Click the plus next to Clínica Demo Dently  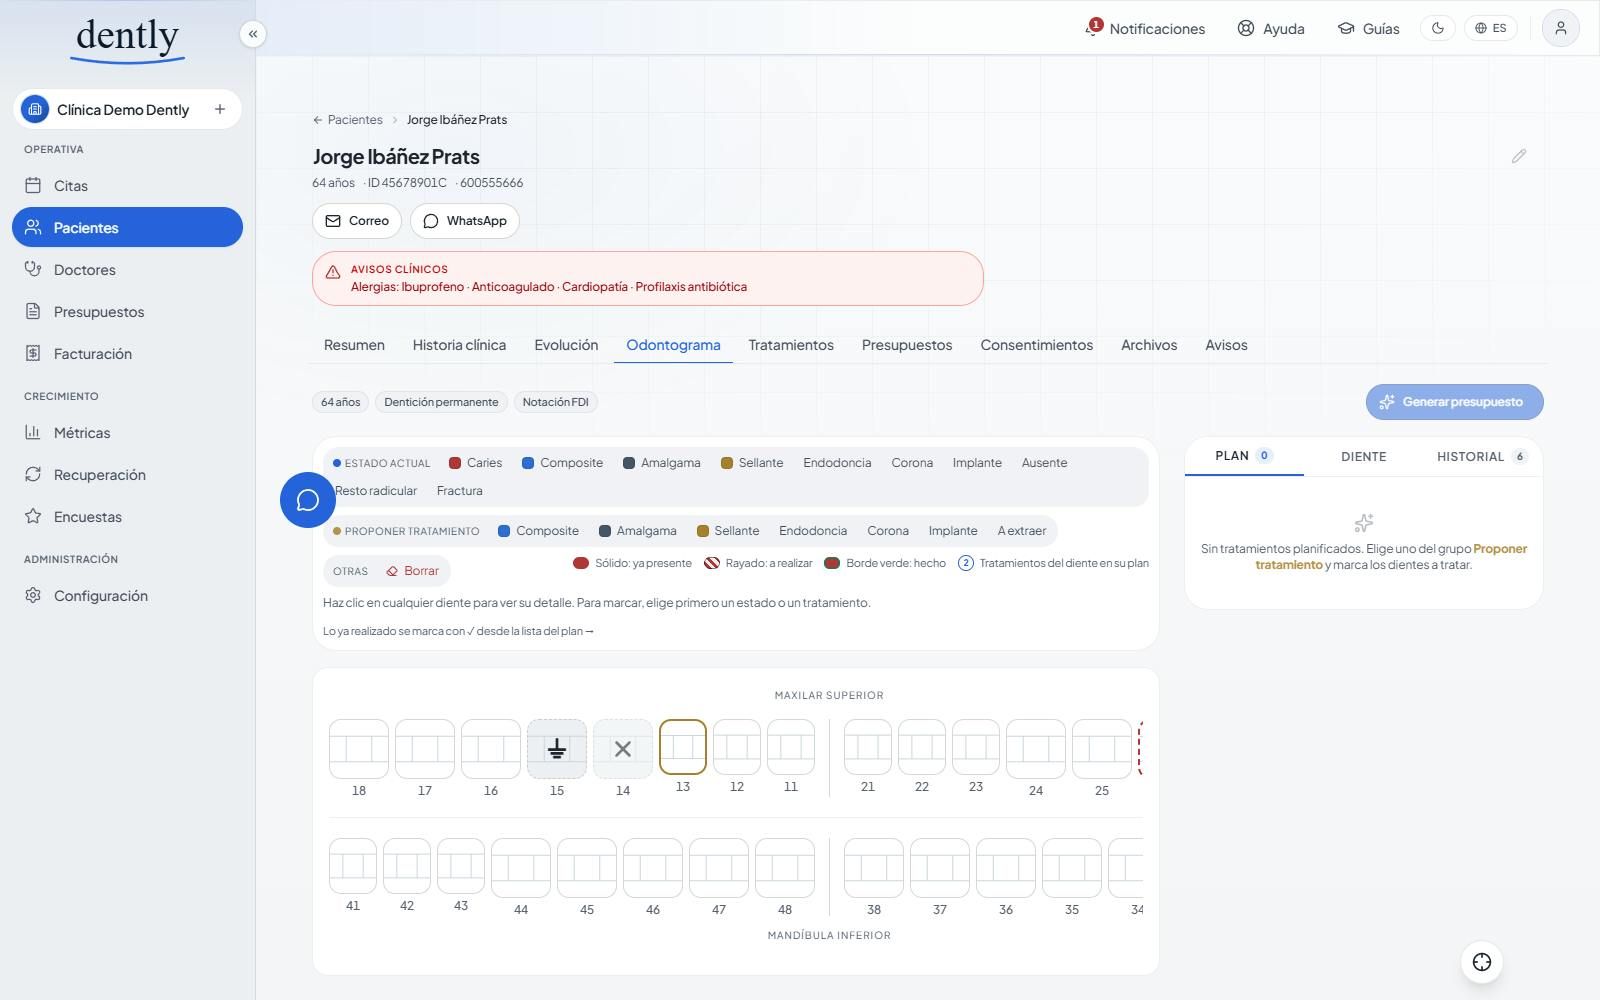[220, 109]
